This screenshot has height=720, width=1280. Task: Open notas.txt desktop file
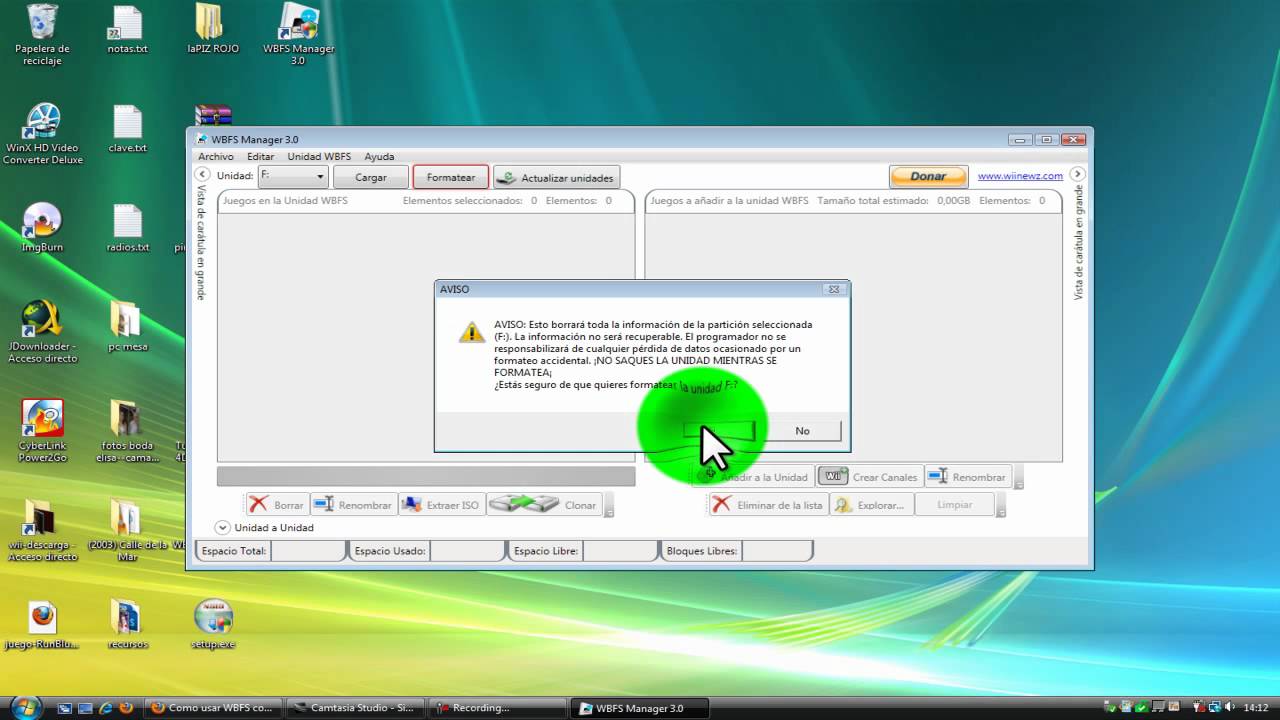[127, 30]
